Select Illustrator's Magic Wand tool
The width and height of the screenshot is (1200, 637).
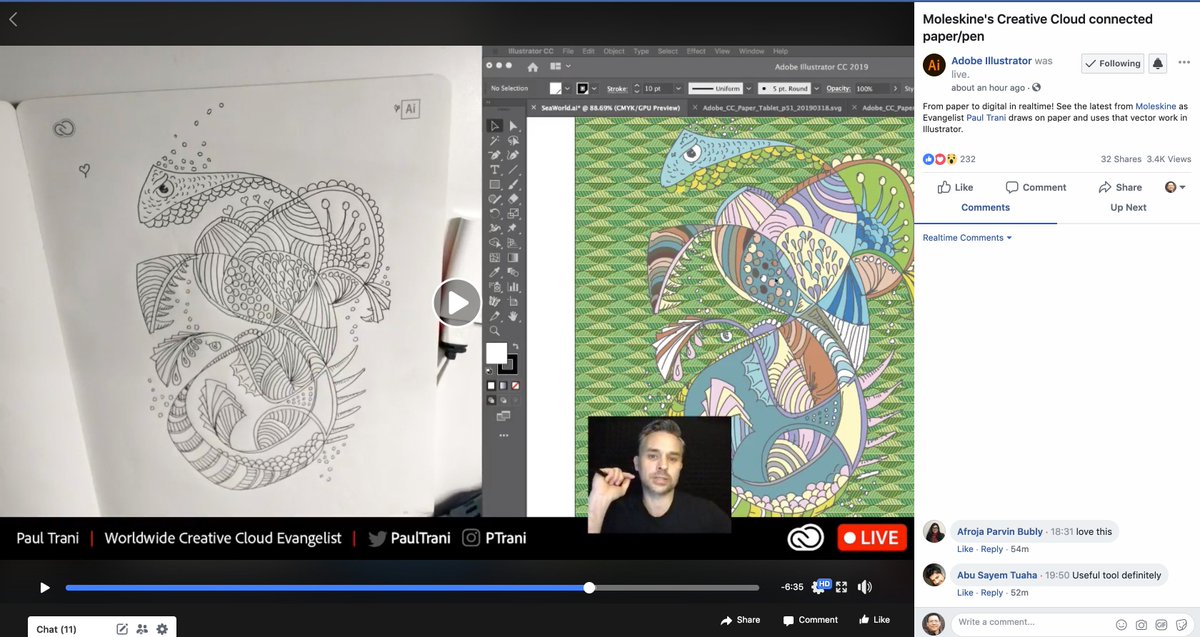(494, 140)
